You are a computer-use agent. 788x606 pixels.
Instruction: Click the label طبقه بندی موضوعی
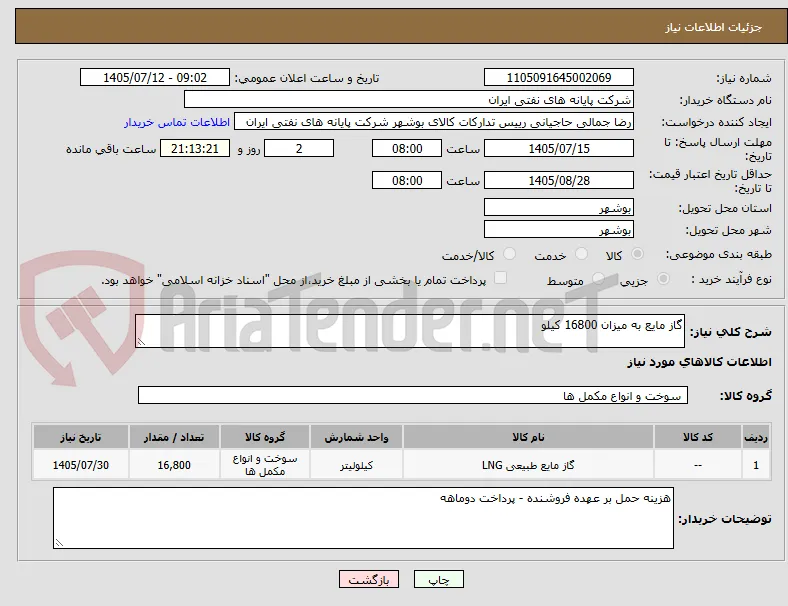pyautogui.click(x=719, y=254)
